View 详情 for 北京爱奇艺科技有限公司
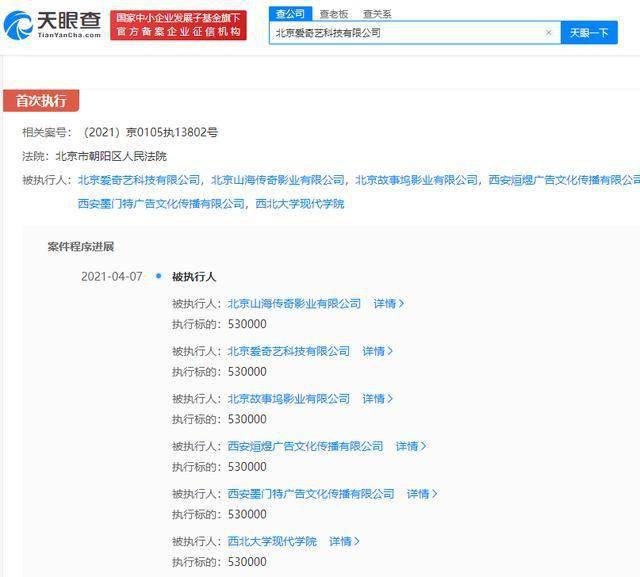This screenshot has width=640, height=577. [x=378, y=351]
